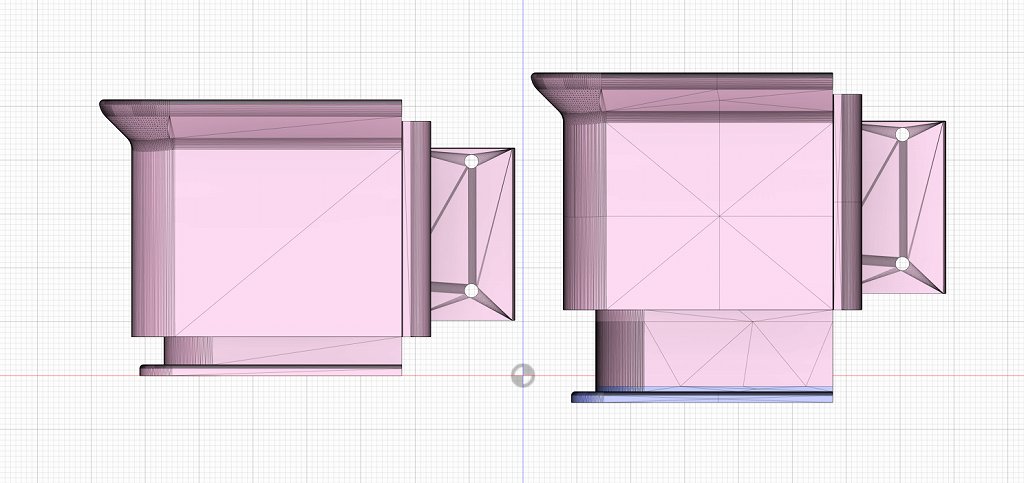Click the tall narrow bracket beside left model's body

coord(416,229)
